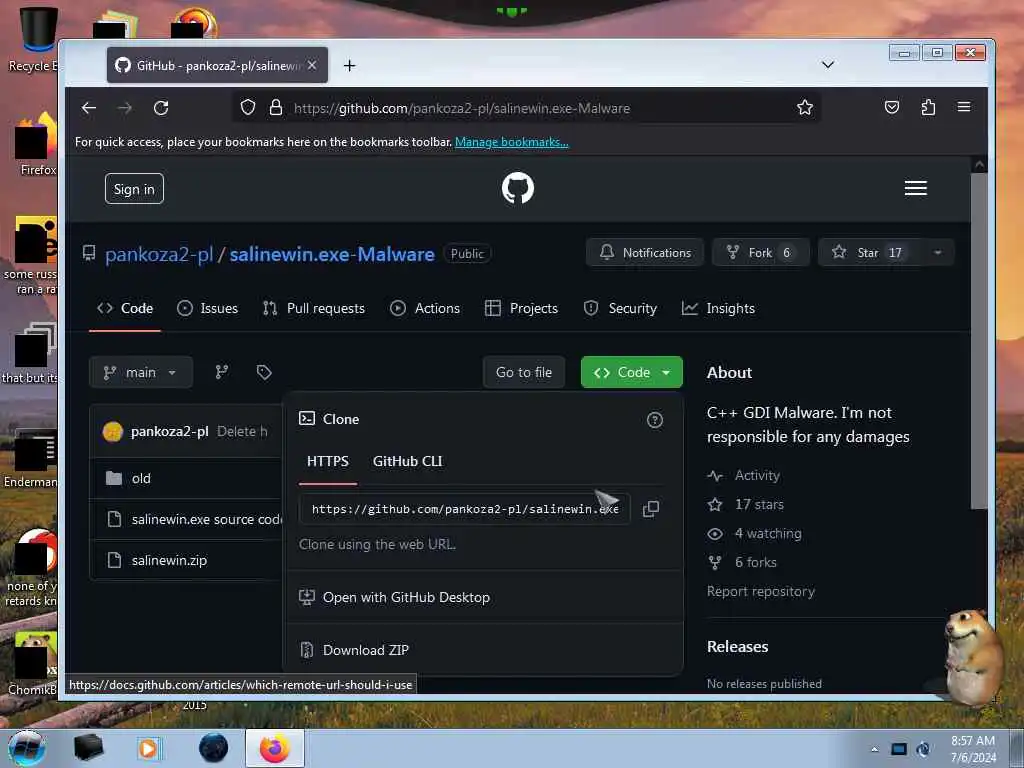Switch to the Issues tab
The width and height of the screenshot is (1024, 768).
tap(208, 308)
